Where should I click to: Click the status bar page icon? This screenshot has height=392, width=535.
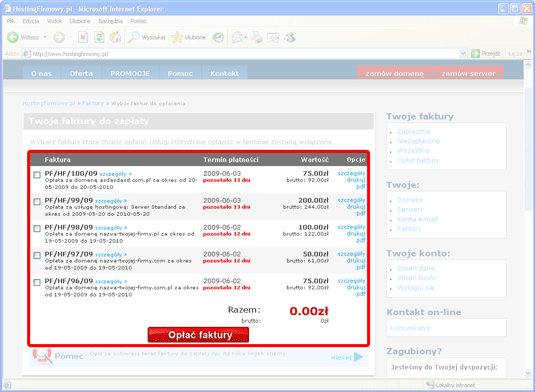(7, 385)
